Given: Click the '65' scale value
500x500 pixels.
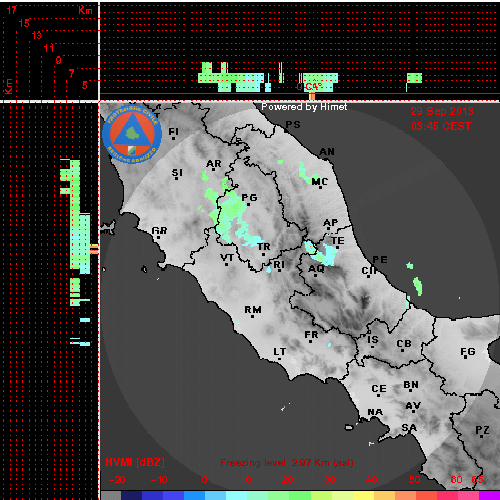Looking at the screenshot, I should point(477,480).
